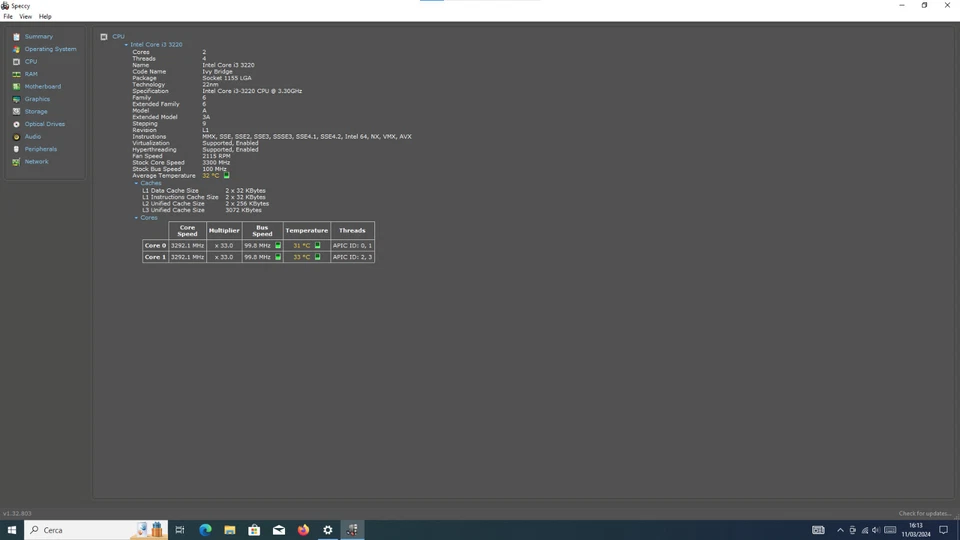This screenshot has width=960, height=540.
Task: Click Core 1 bus speed green indicator
Action: 278,257
